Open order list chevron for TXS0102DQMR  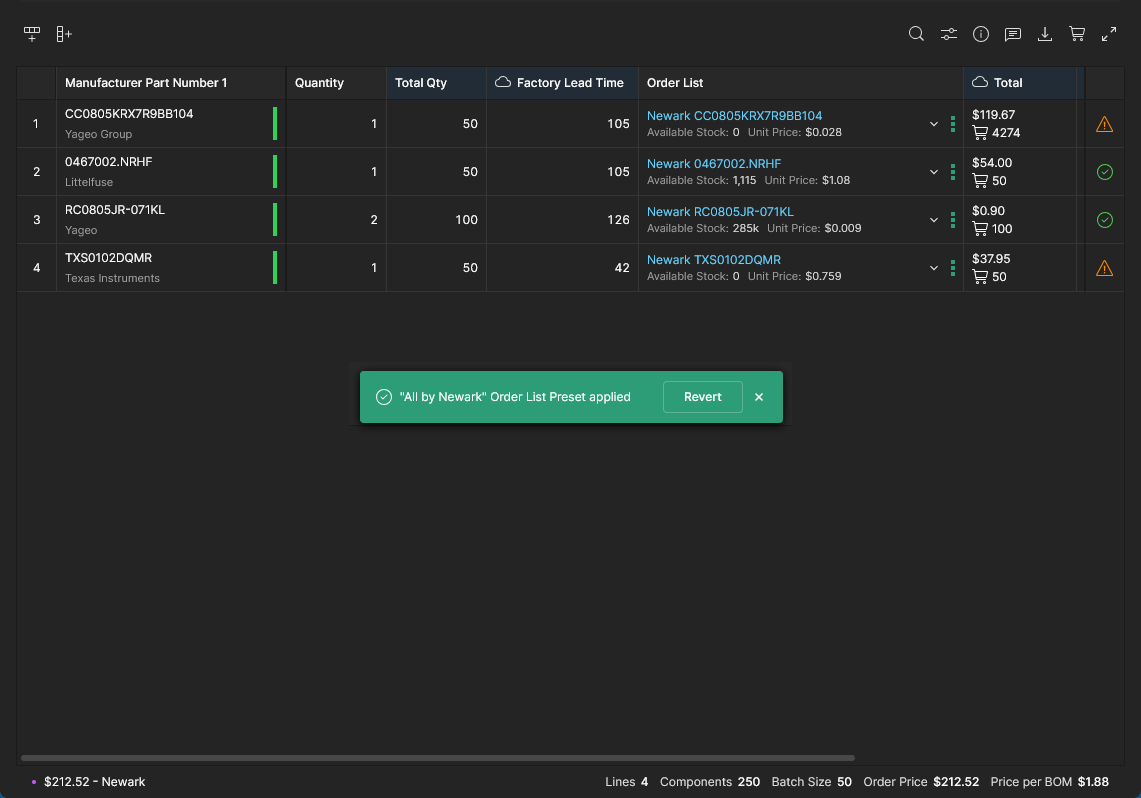934,268
